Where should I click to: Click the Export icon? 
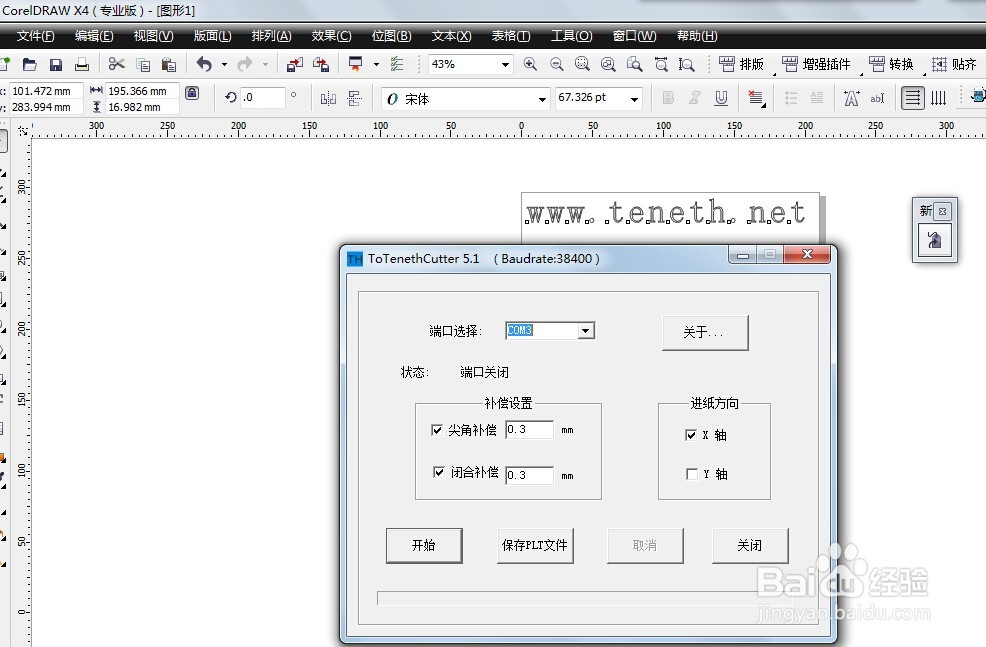(322, 64)
